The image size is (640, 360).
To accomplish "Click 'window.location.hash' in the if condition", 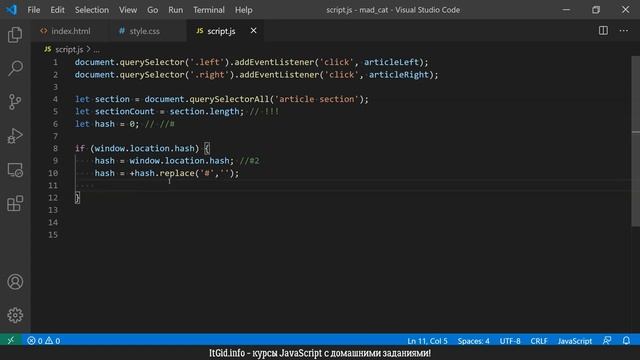I will pos(144,148).
